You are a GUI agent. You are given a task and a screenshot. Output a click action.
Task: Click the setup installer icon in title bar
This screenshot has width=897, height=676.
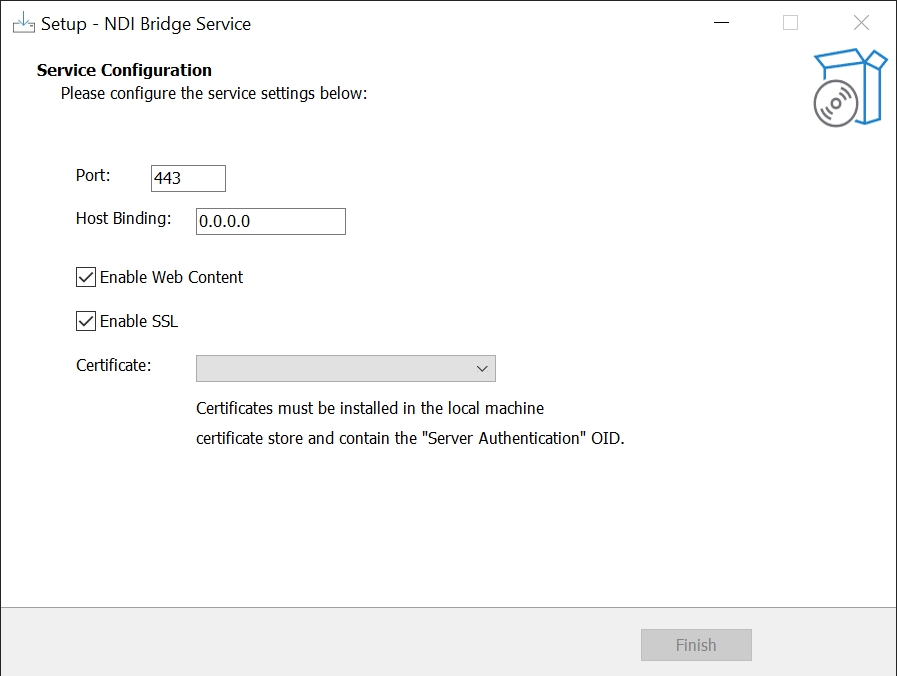point(23,23)
